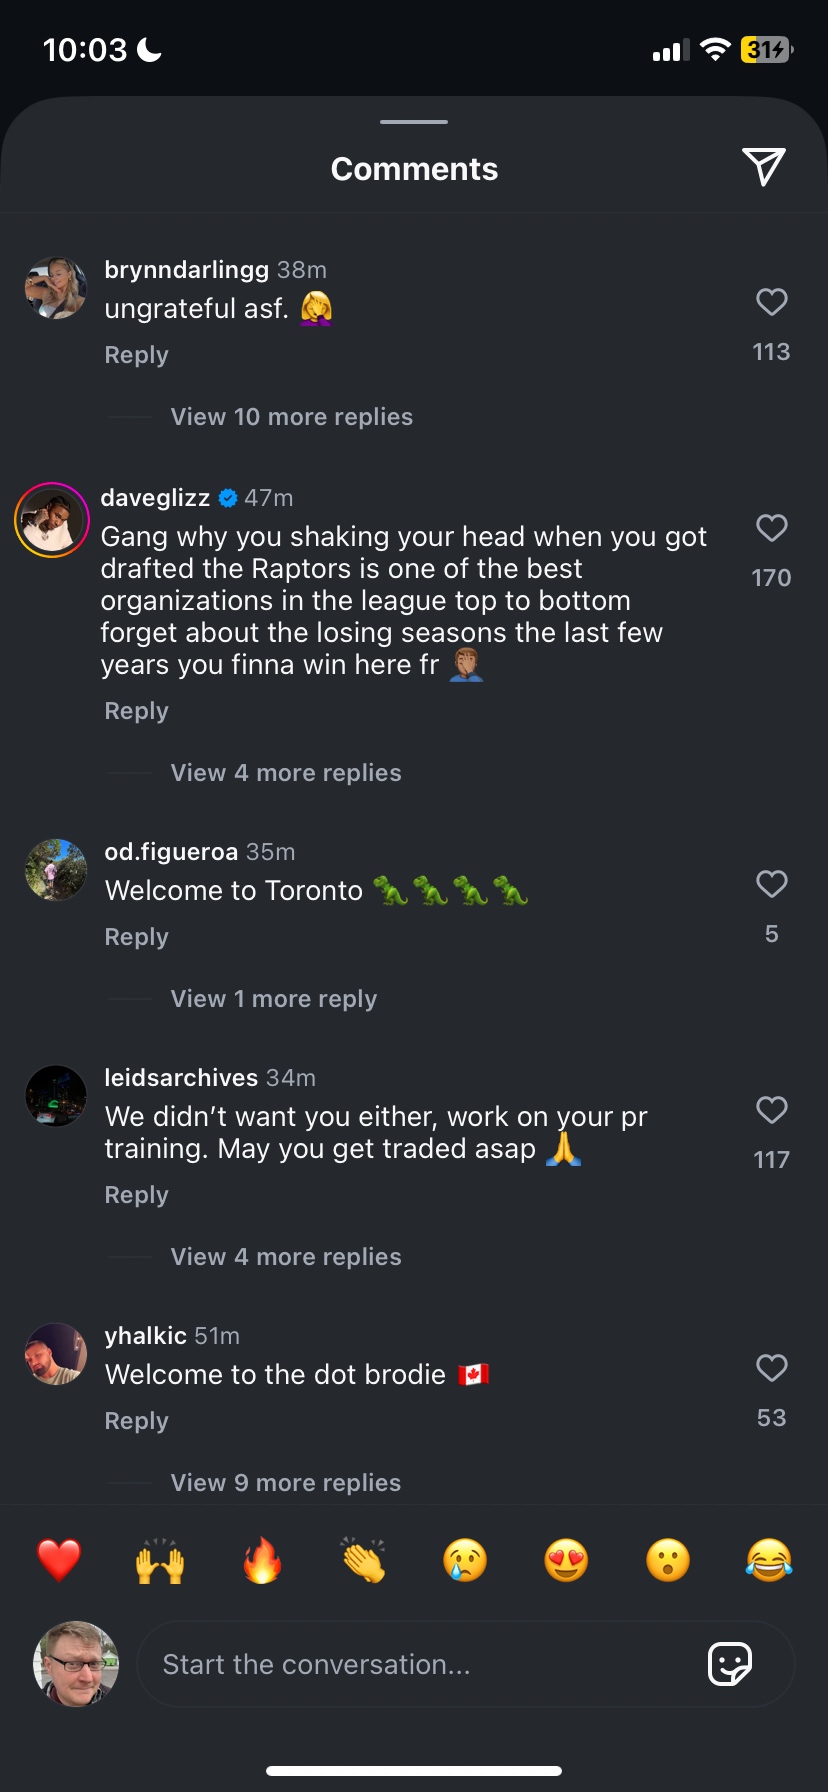The width and height of the screenshot is (828, 1792).
Task: Open leidsarchives username profile link
Action: [x=181, y=1078]
